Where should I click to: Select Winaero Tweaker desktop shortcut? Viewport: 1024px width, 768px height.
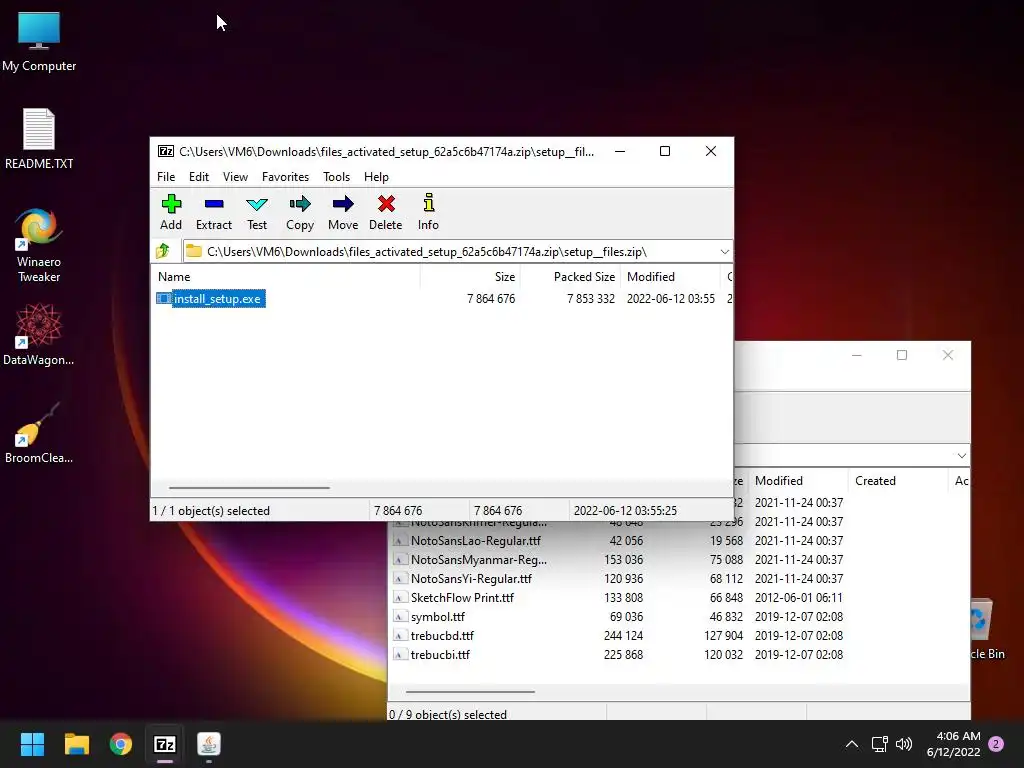[39, 246]
